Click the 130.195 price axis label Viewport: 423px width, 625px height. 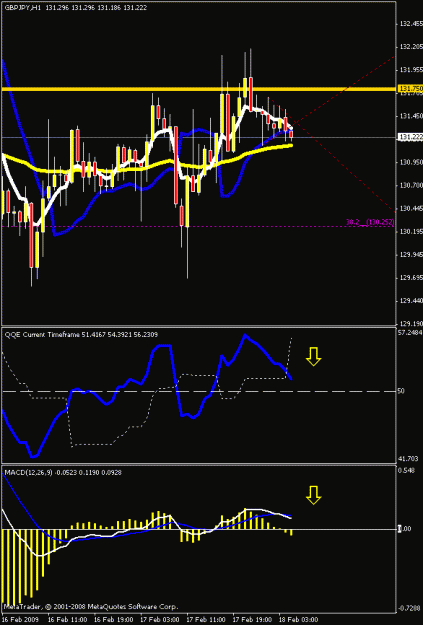(x=411, y=232)
